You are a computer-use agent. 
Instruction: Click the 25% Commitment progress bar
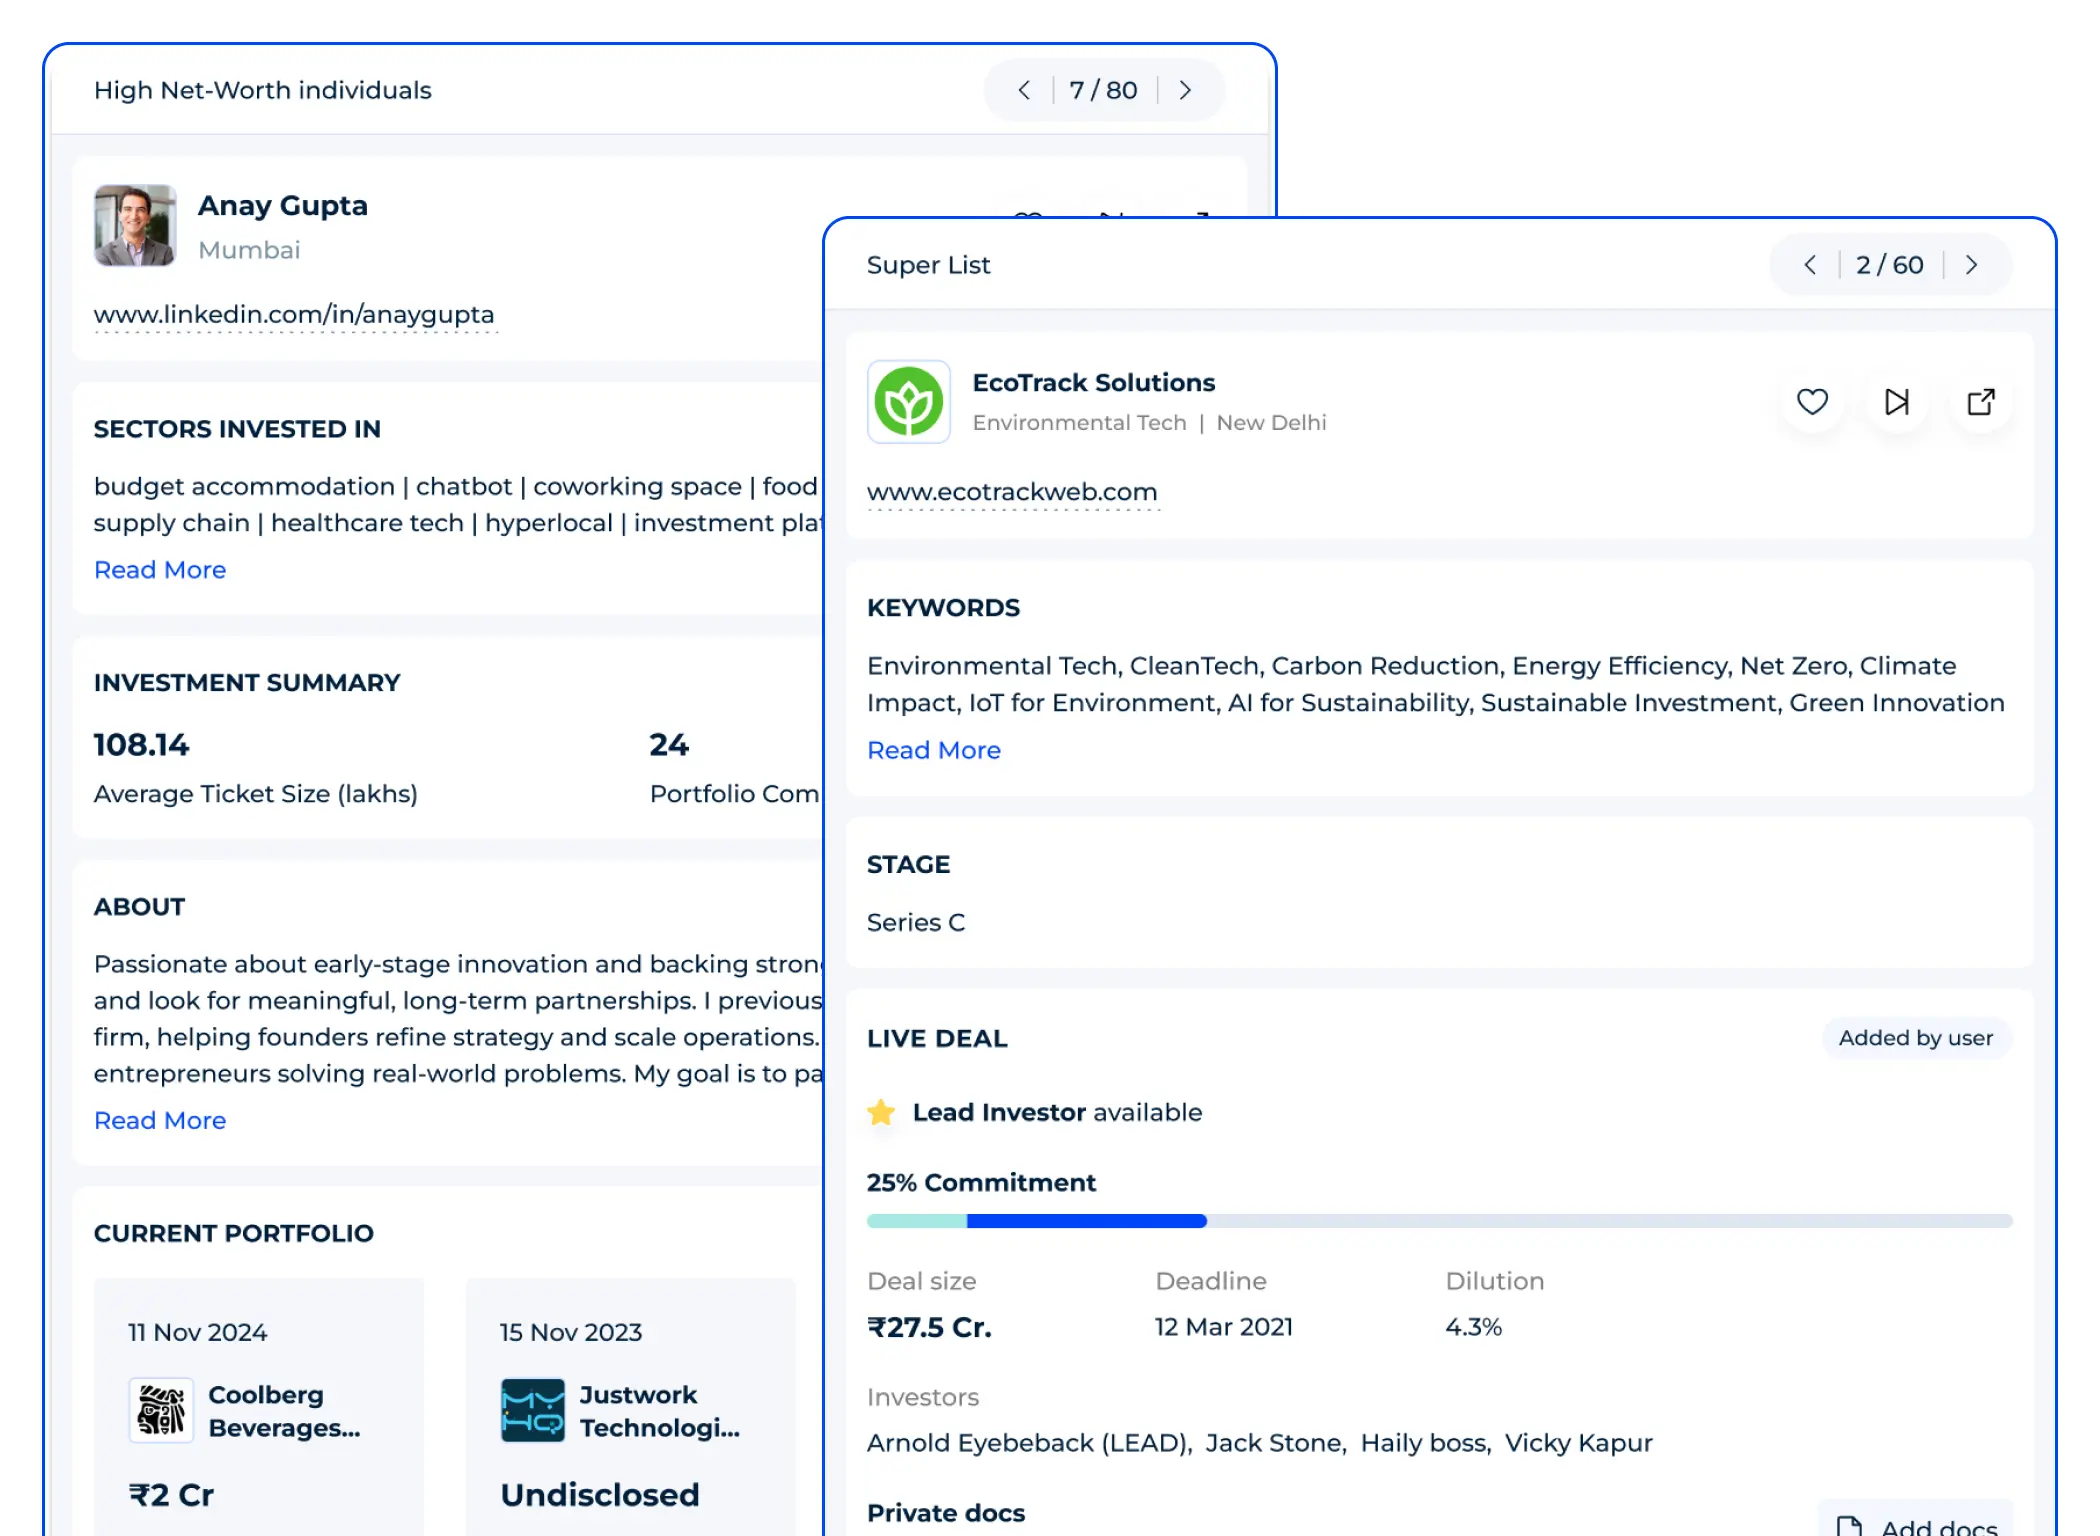click(x=1439, y=1221)
